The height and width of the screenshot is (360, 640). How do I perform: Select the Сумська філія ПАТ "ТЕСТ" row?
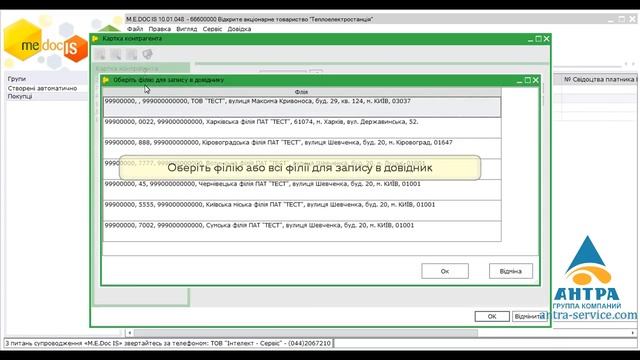[302, 231]
